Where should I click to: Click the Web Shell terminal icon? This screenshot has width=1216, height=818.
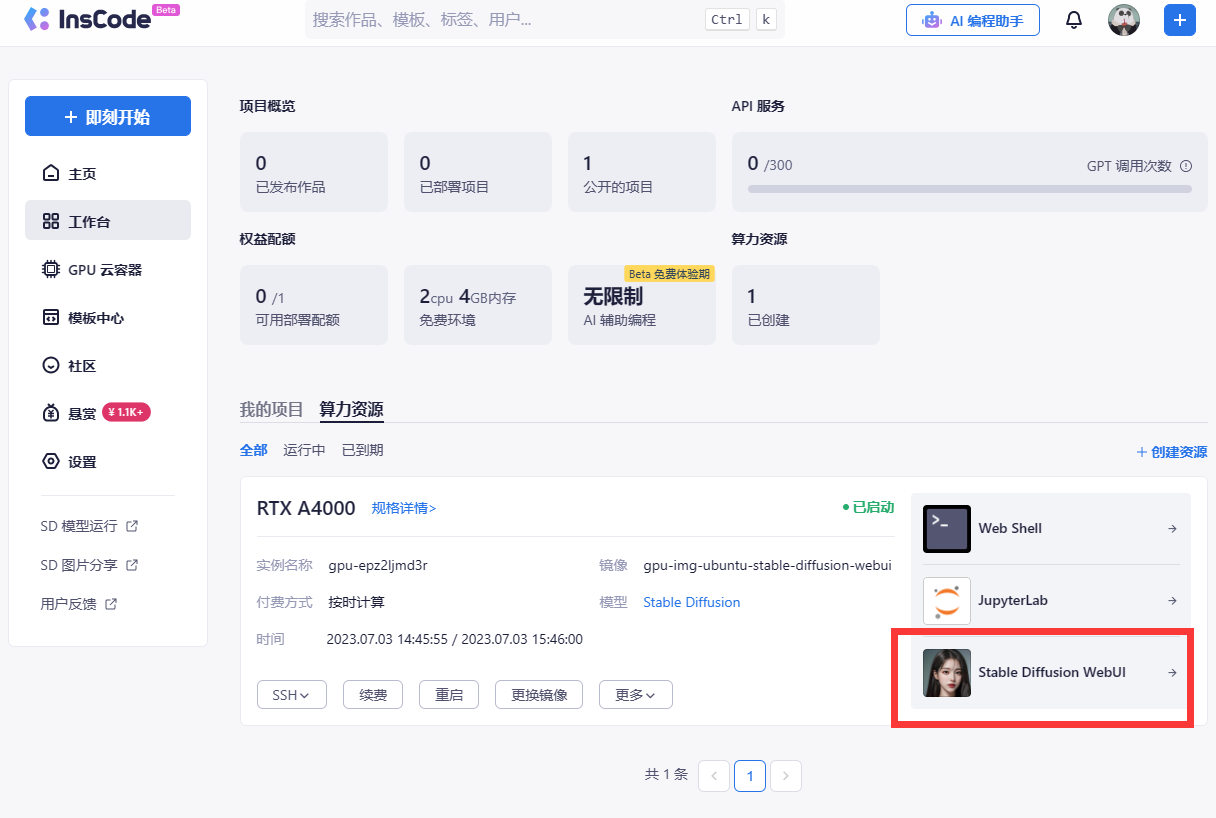pos(947,529)
